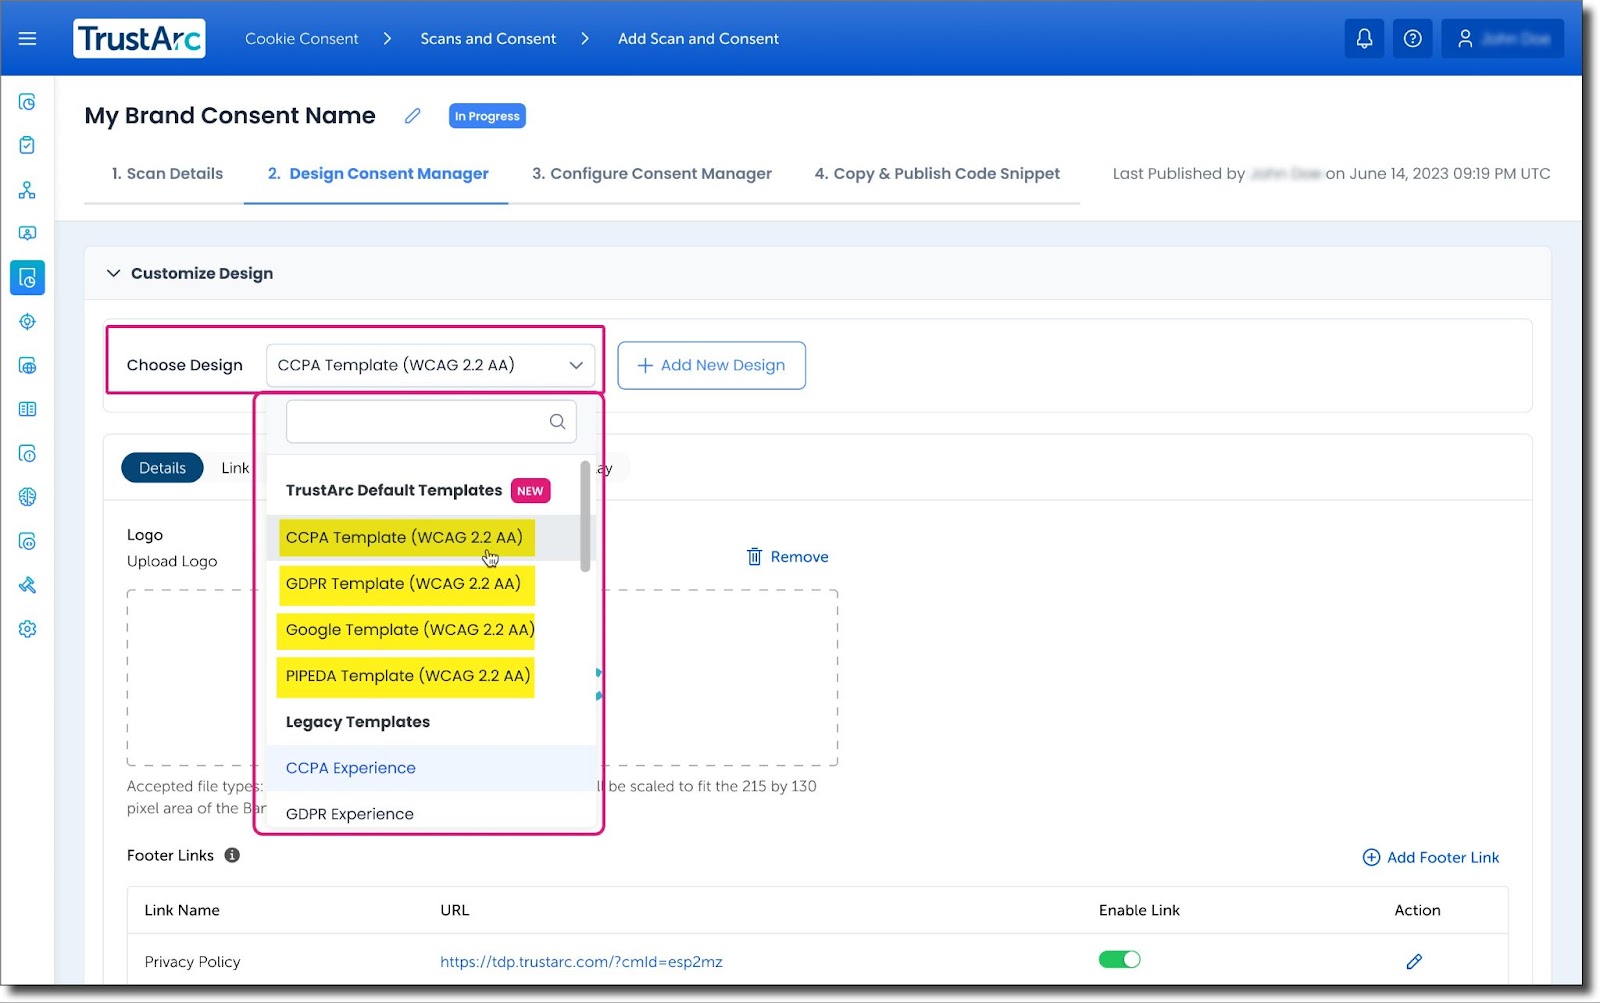This screenshot has height=1003, width=1600.
Task: Select GDPR Template (WCAG 2.2 AA) from the list
Action: pyautogui.click(x=406, y=584)
